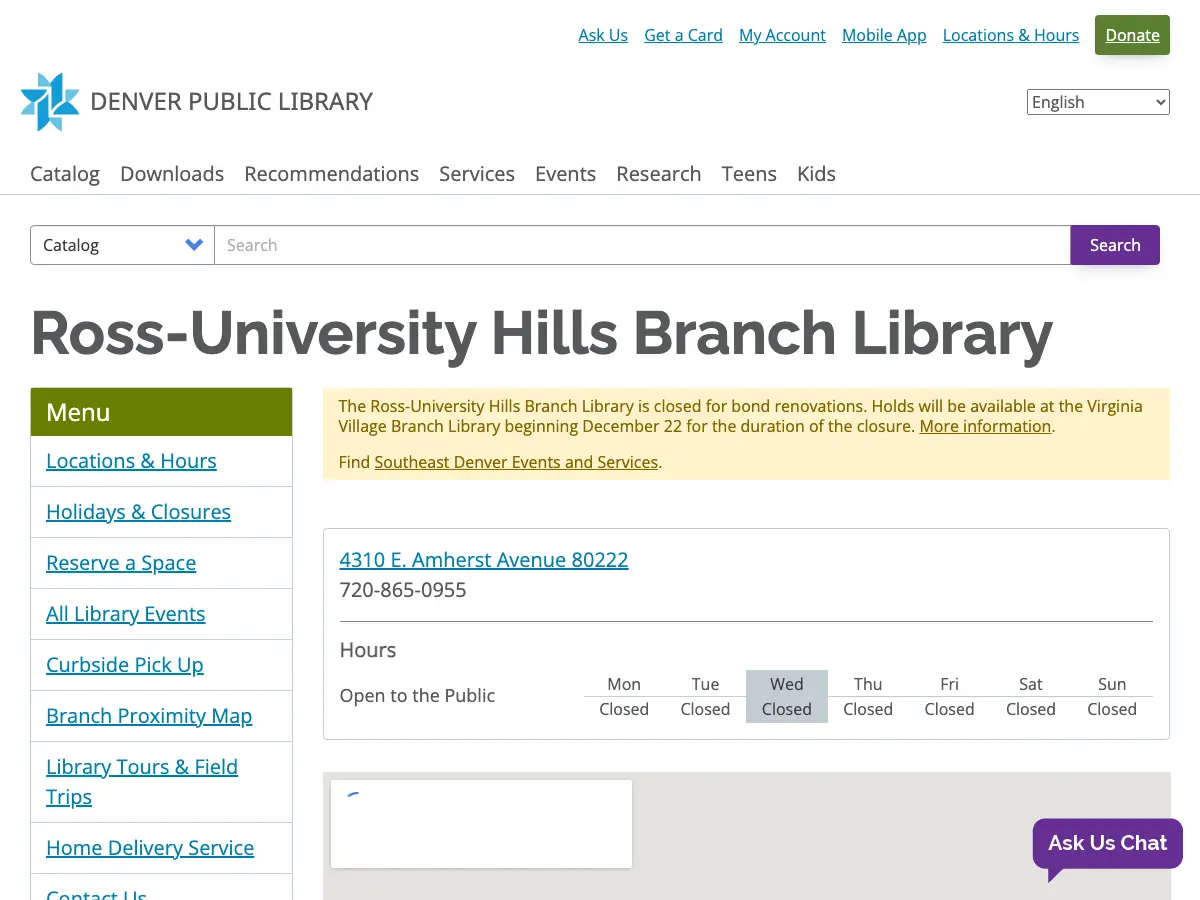
Task: Click into the Search text field
Action: coord(642,245)
